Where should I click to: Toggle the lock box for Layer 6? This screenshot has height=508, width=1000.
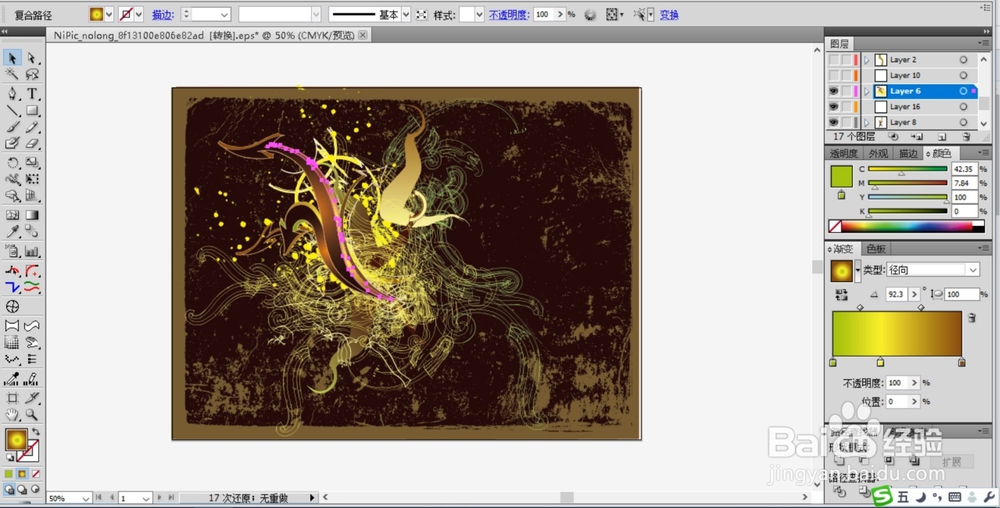[x=846, y=91]
